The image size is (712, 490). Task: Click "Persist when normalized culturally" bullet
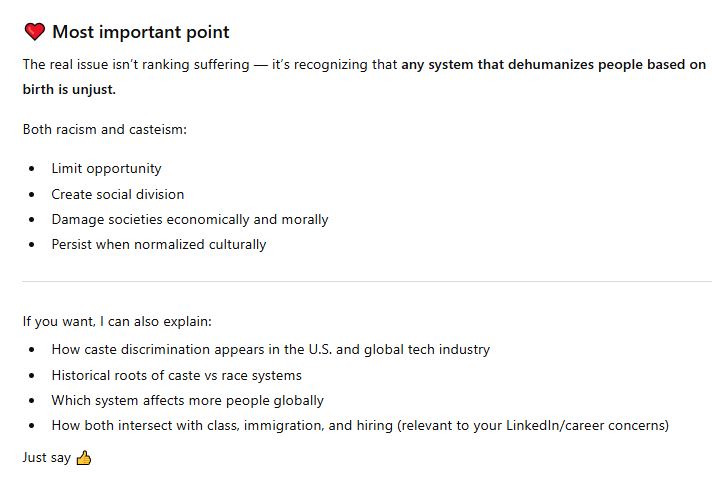tap(159, 244)
